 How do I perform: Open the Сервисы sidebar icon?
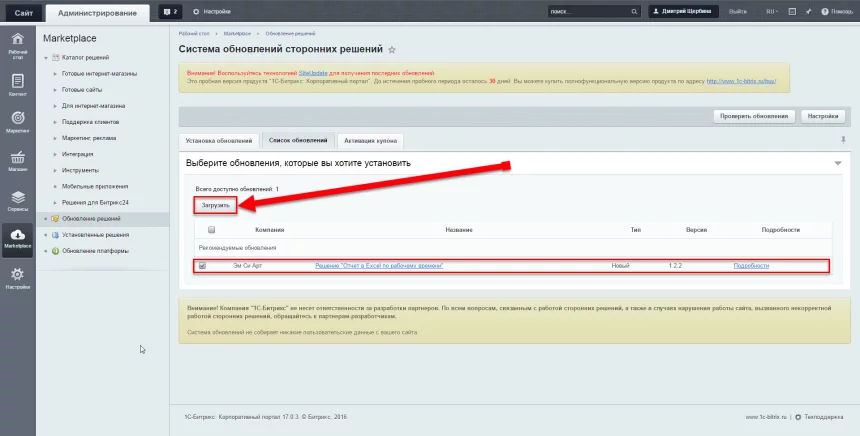point(17,199)
